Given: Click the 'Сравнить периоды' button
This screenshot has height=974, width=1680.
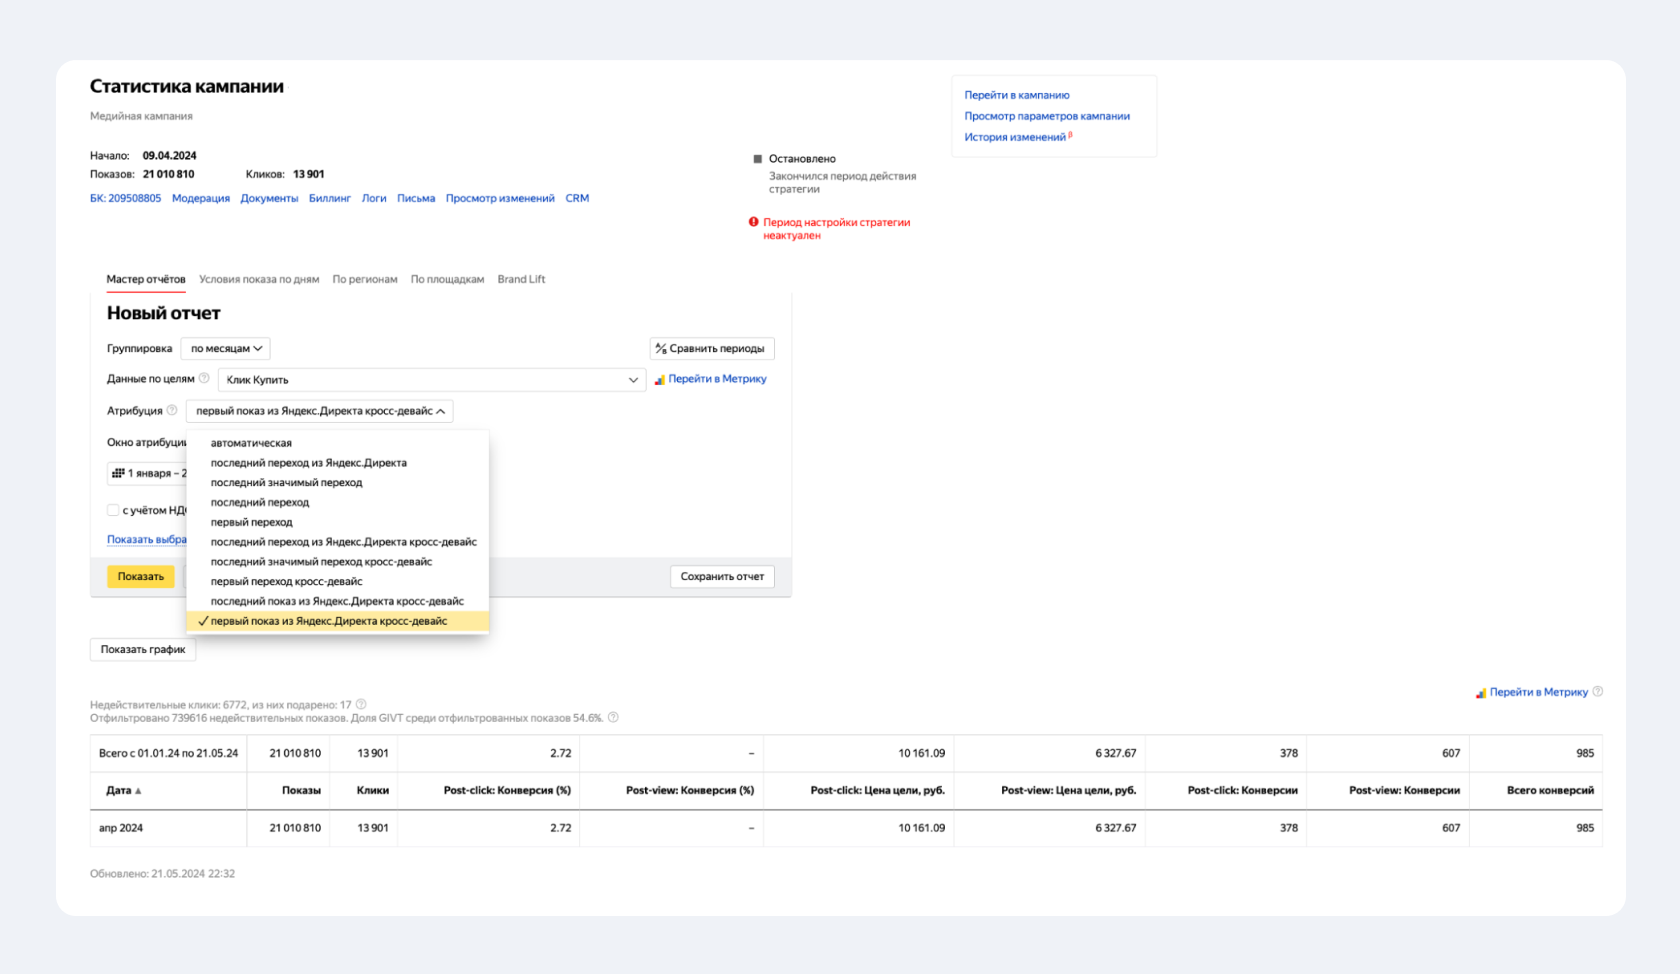Looking at the screenshot, I should point(712,348).
